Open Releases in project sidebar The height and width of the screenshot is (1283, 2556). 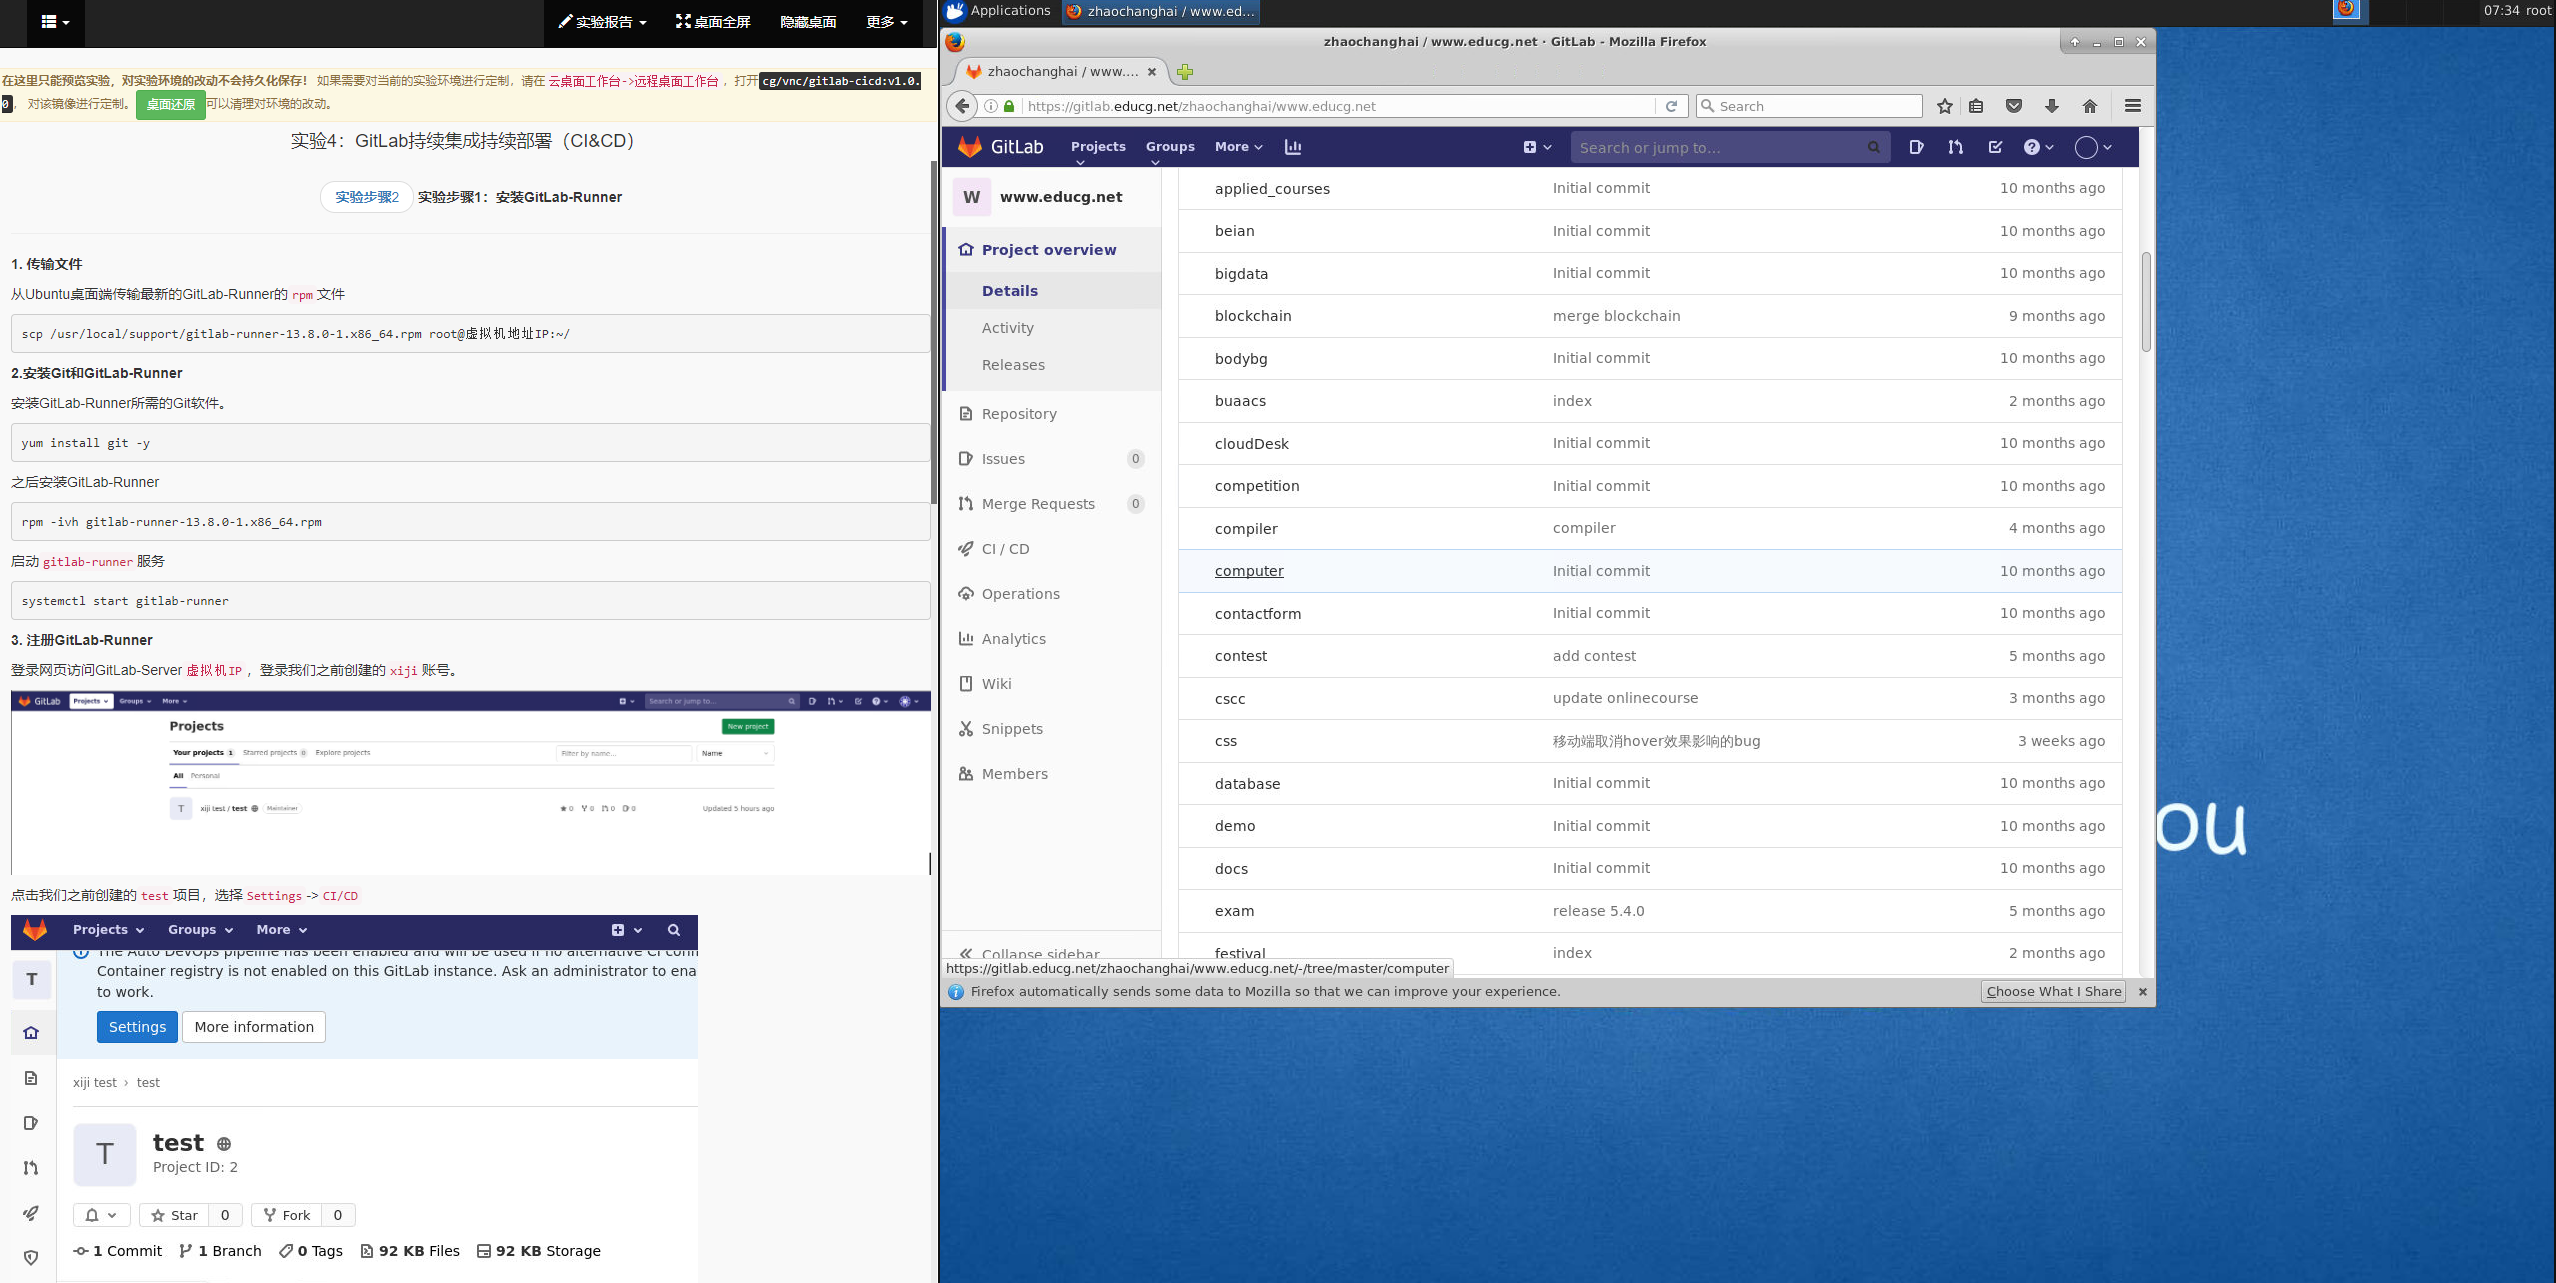pyautogui.click(x=1013, y=365)
